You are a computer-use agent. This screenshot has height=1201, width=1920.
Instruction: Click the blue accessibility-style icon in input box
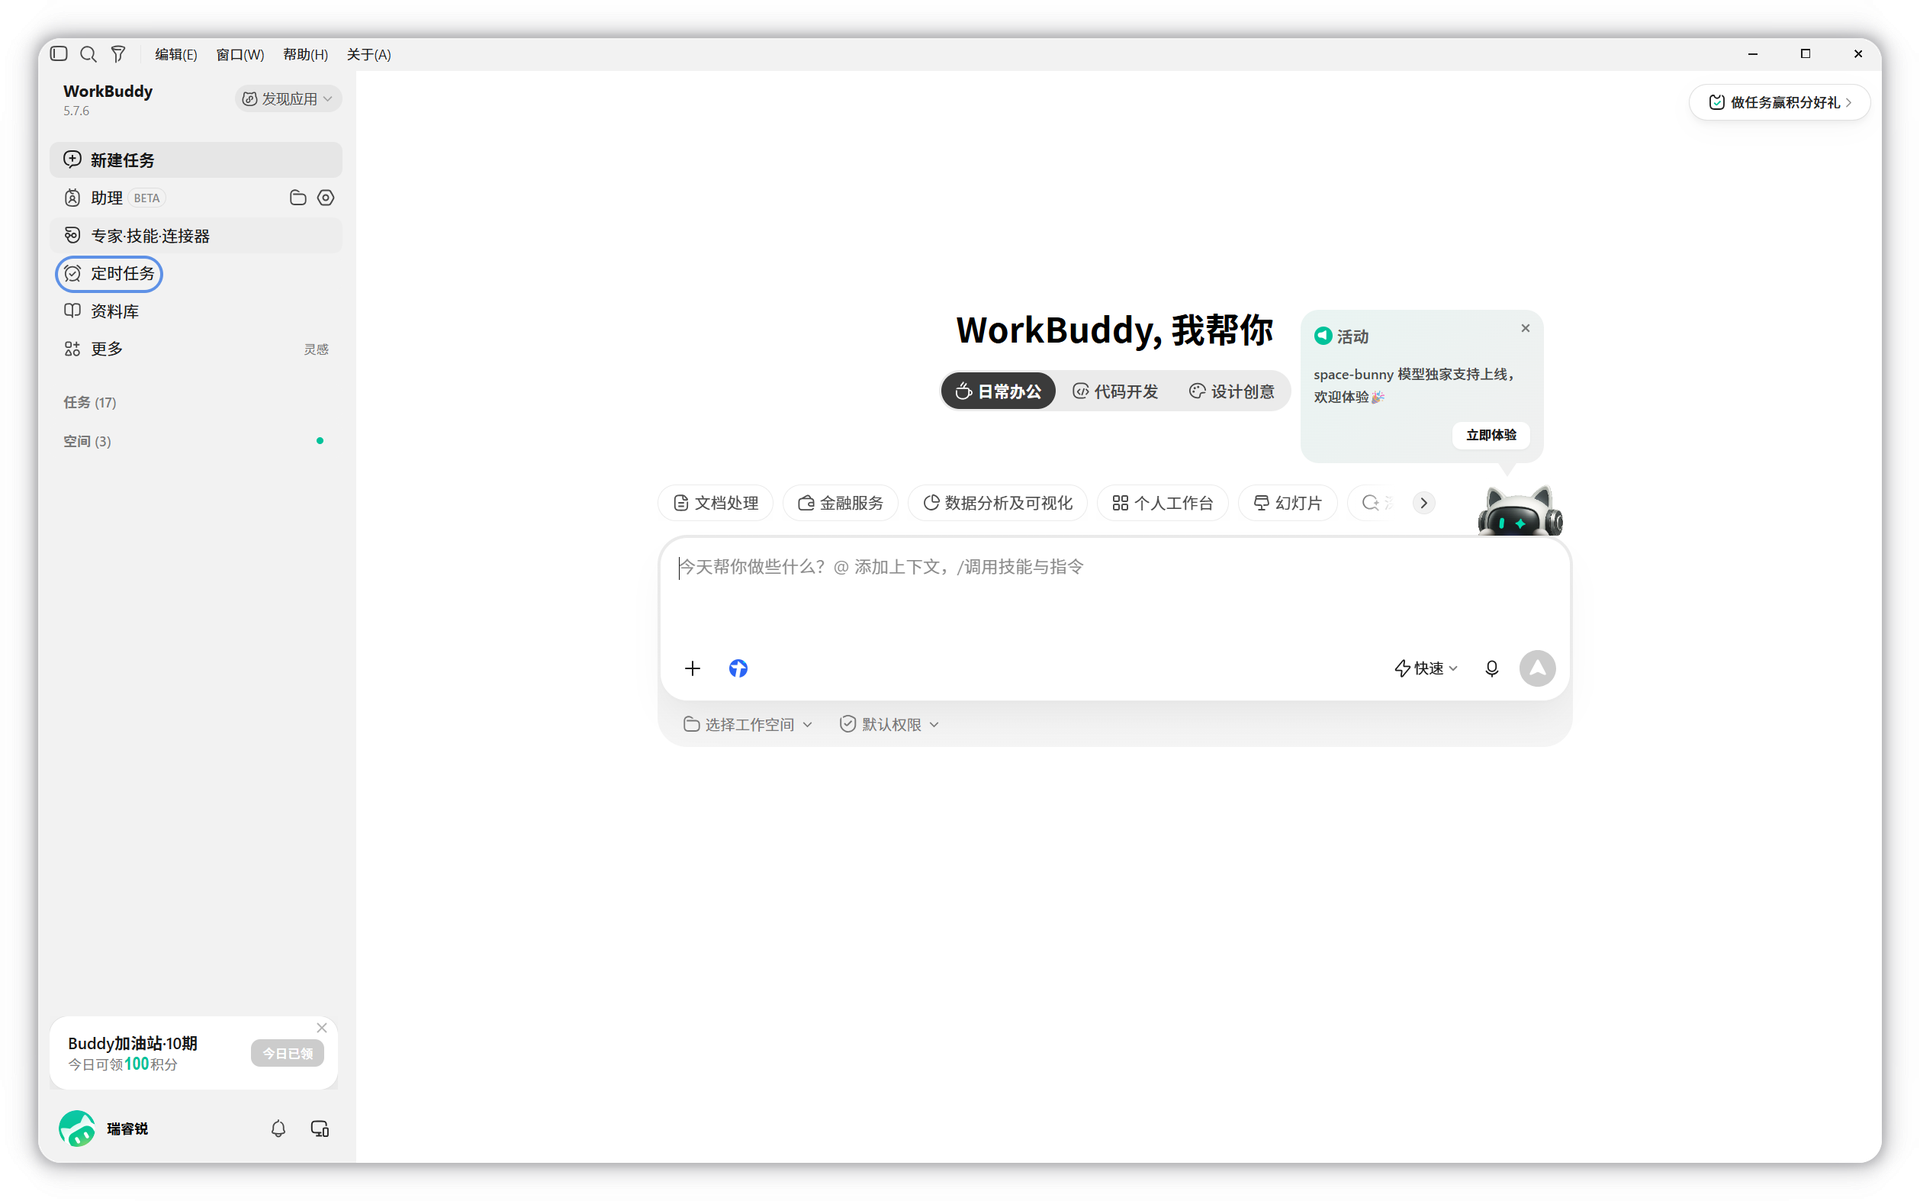[738, 668]
